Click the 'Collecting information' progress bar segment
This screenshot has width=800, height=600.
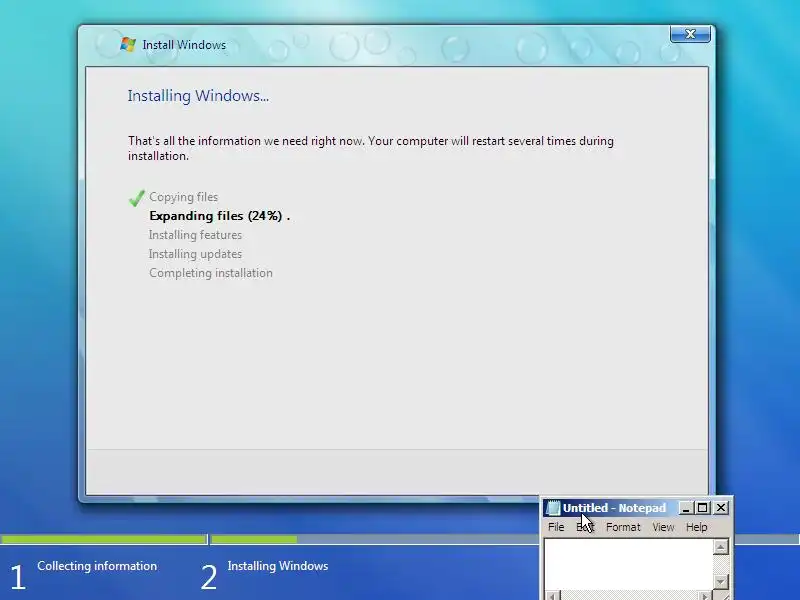(x=104, y=539)
